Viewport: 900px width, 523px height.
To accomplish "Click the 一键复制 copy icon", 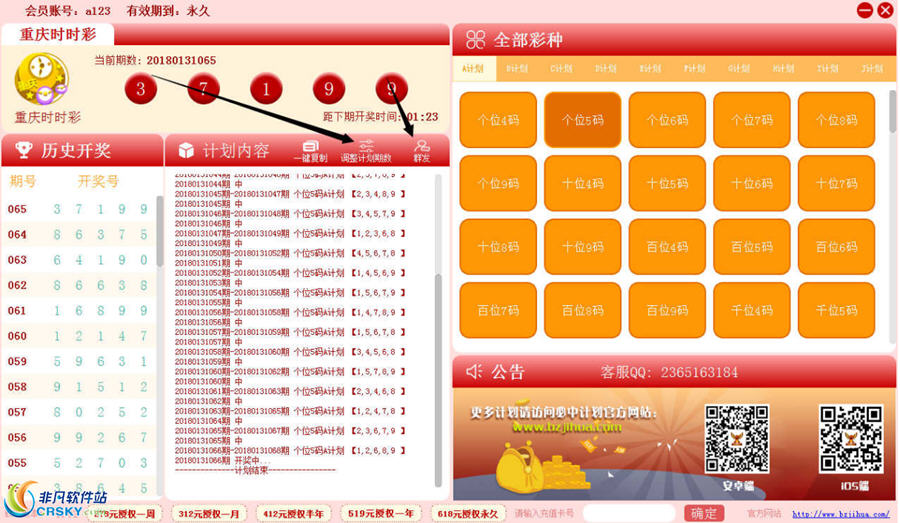I will click(x=310, y=146).
